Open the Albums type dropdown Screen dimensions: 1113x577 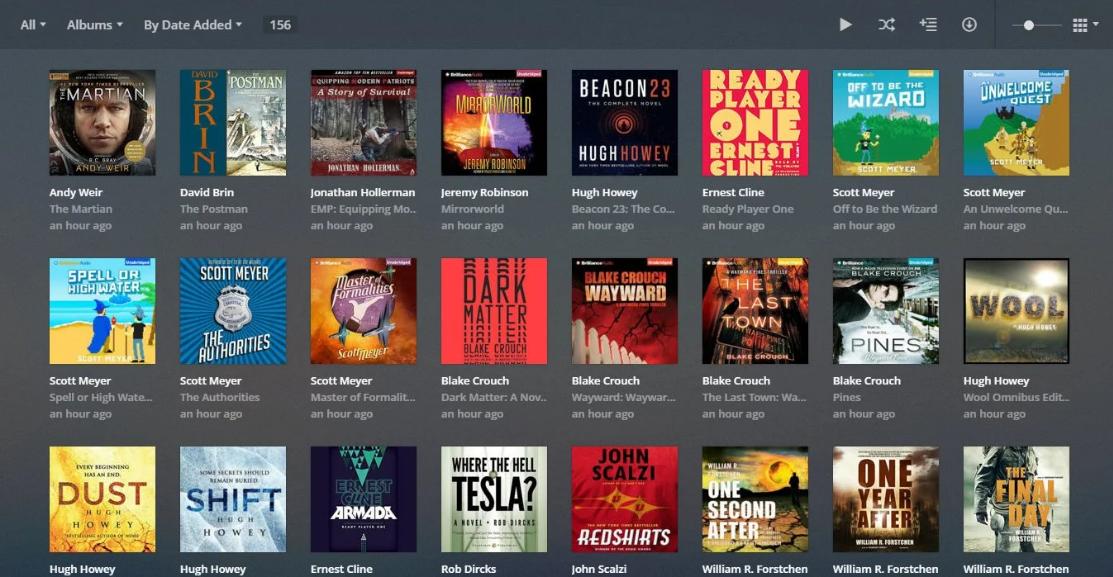94,25
